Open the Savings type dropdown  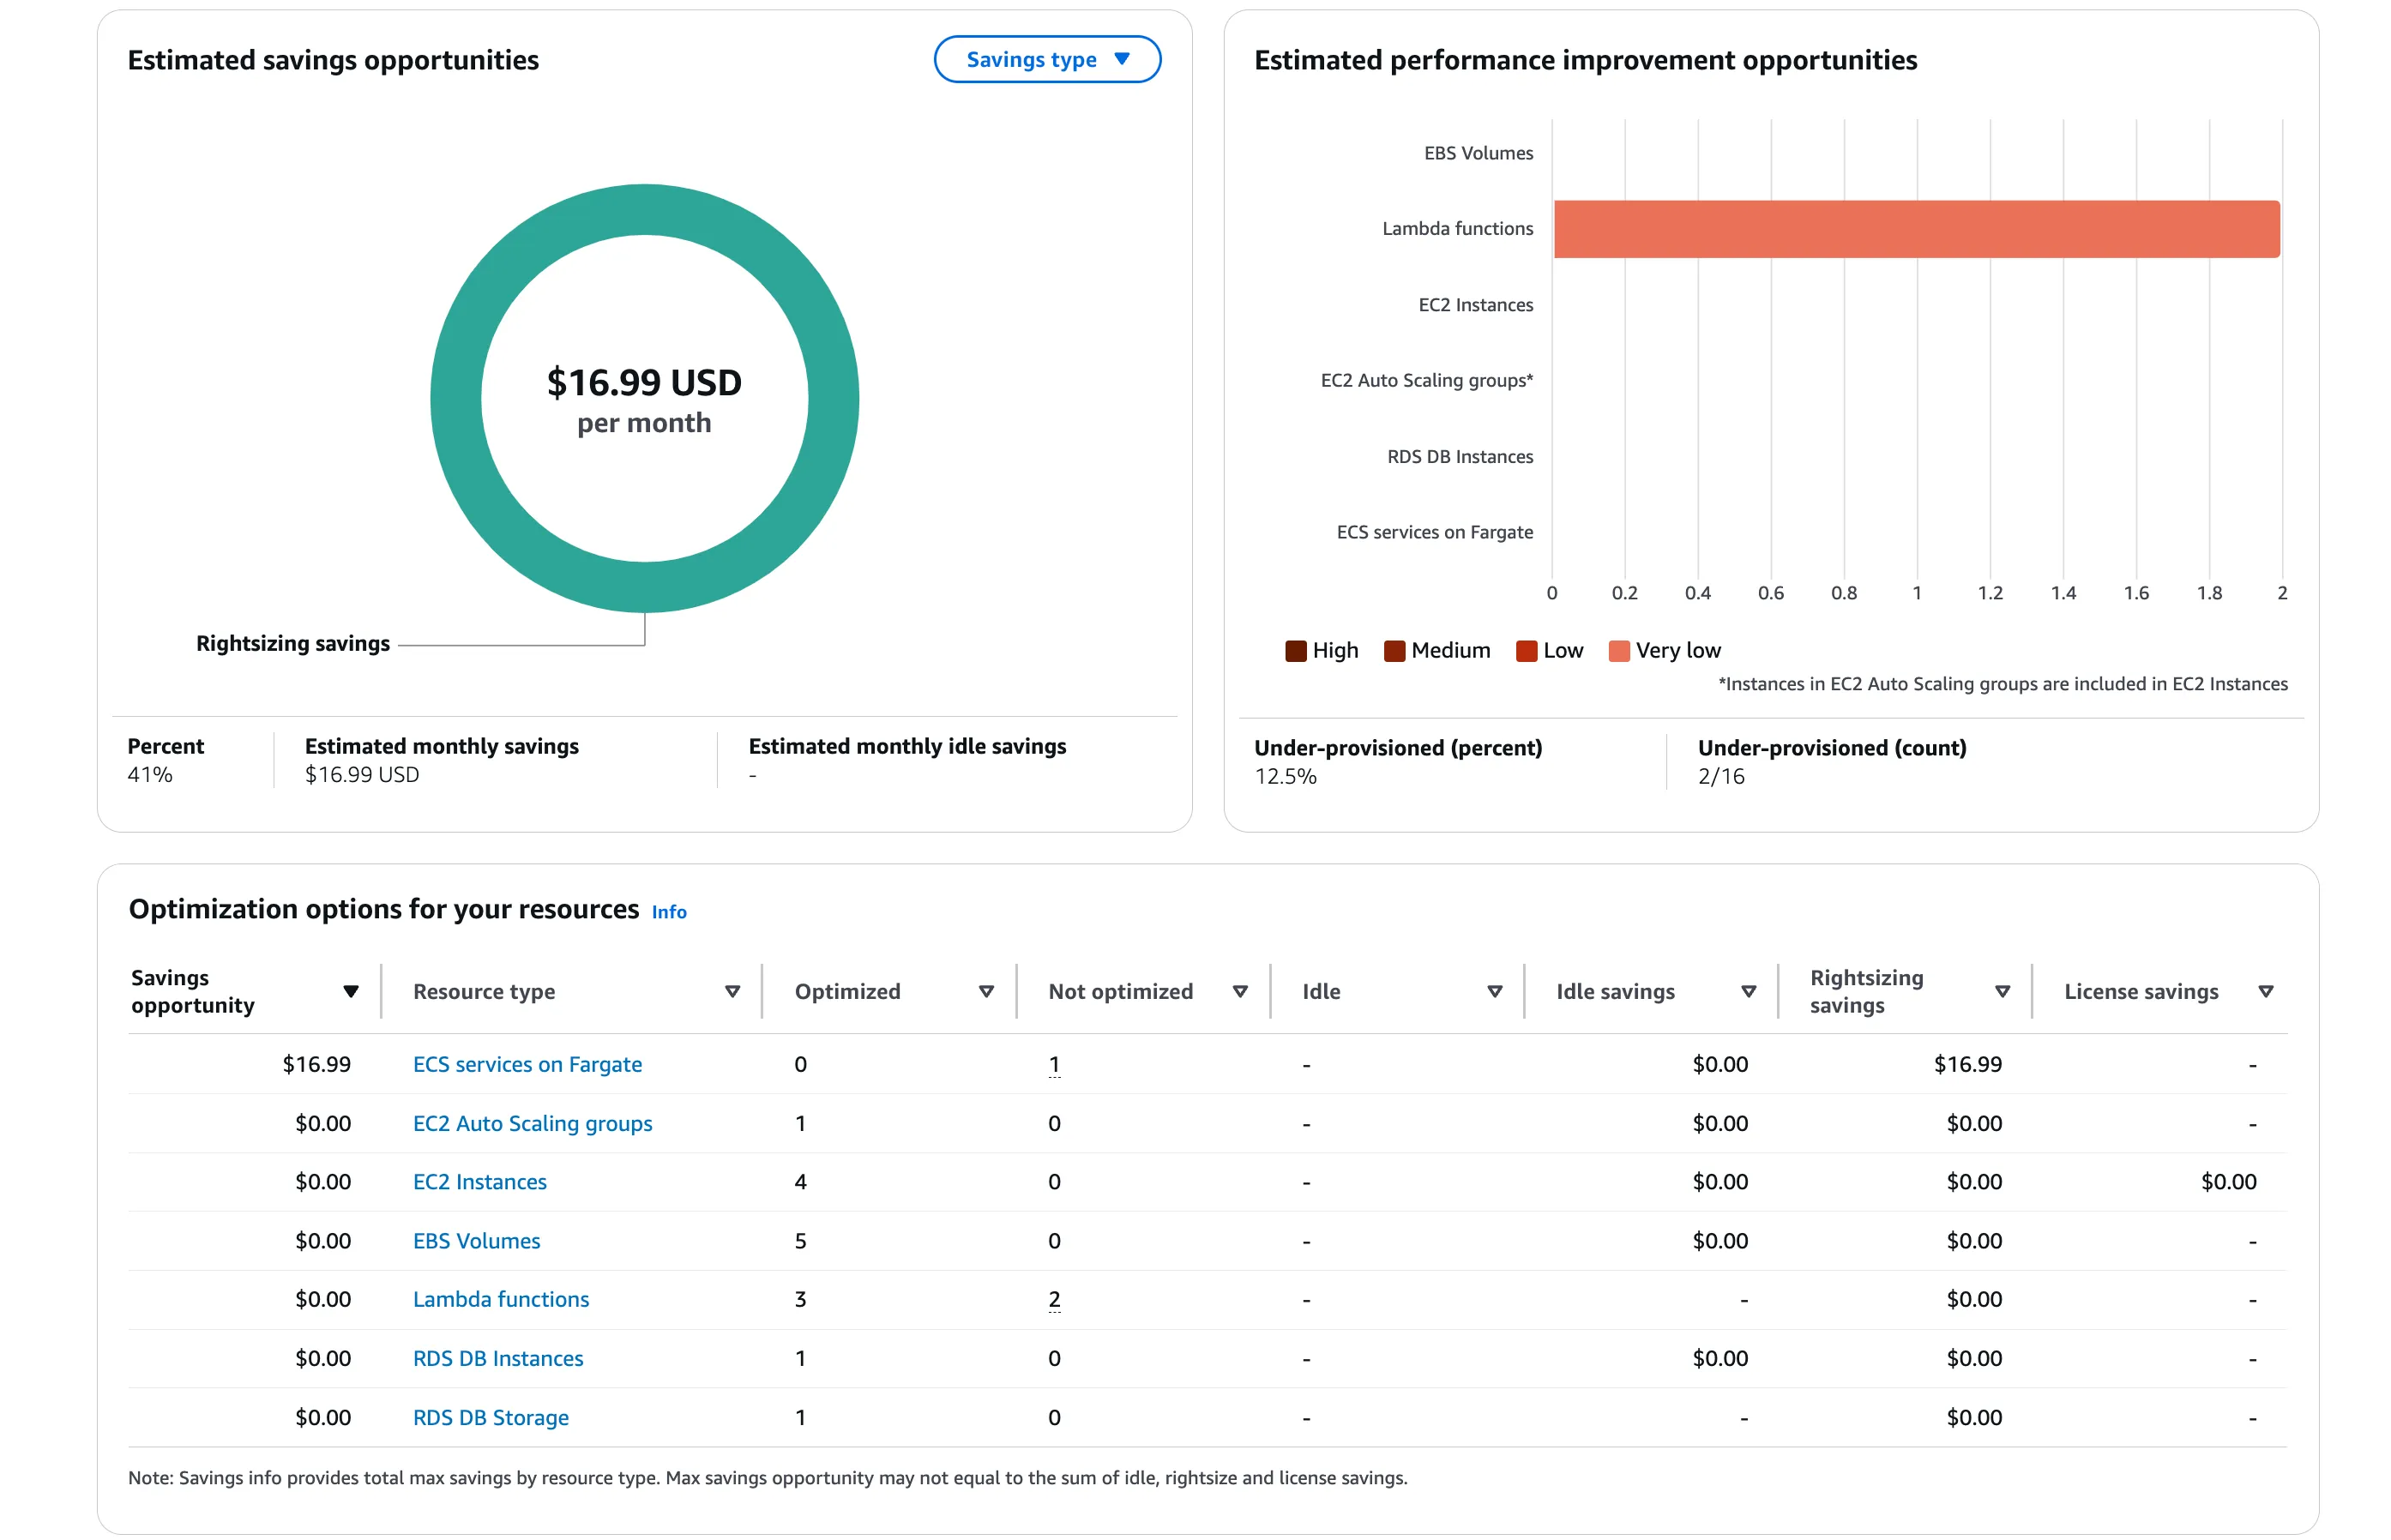click(x=1046, y=59)
